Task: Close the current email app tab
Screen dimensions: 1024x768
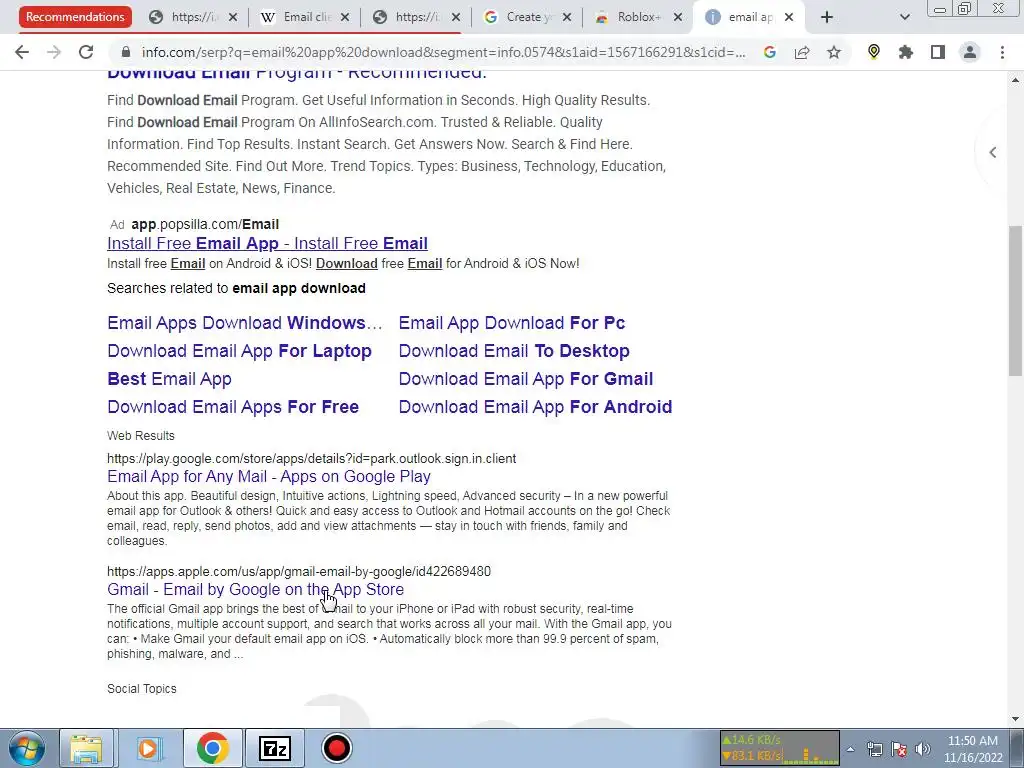Action: pos(789,18)
